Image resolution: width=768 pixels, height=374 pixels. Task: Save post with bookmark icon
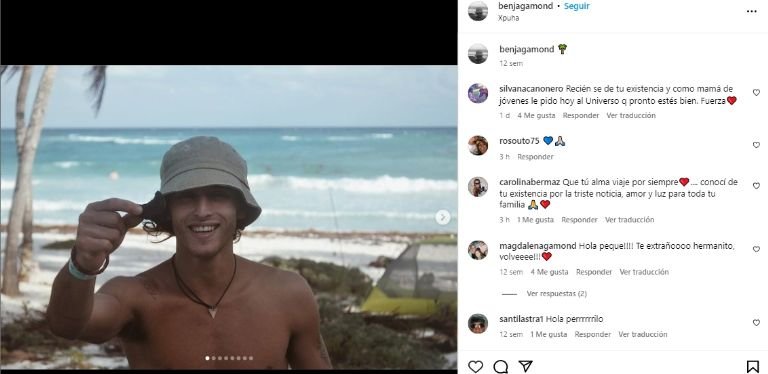[752, 366]
